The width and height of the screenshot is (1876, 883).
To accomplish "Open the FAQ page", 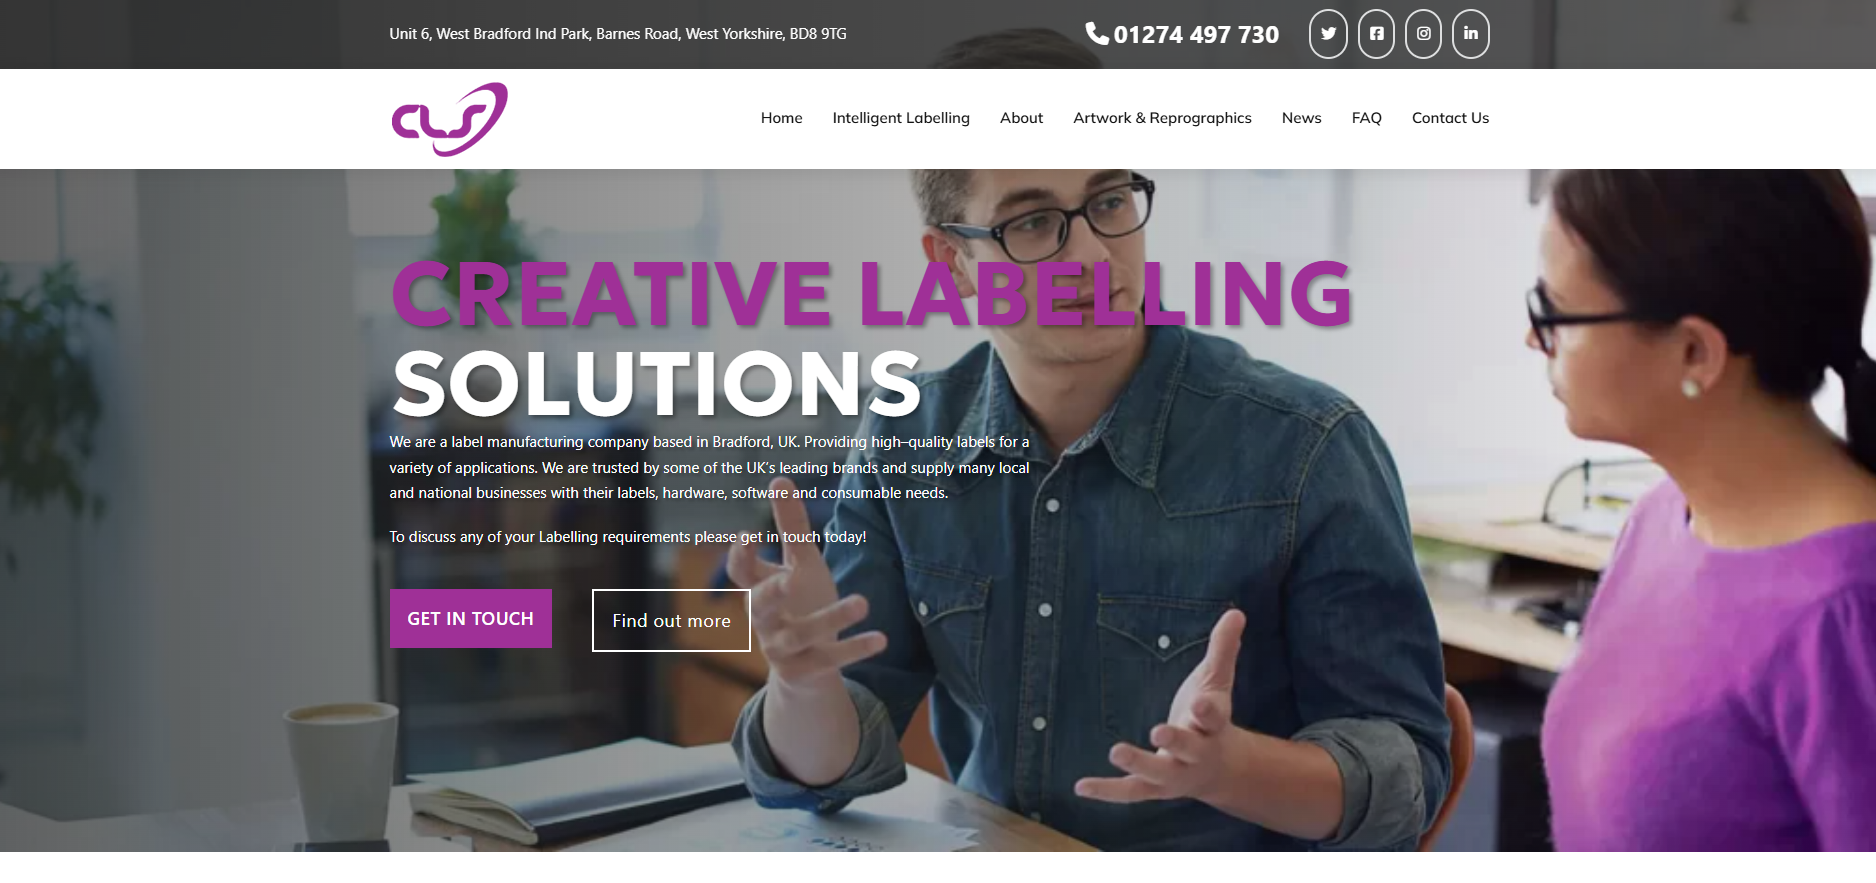I will click(x=1366, y=118).
